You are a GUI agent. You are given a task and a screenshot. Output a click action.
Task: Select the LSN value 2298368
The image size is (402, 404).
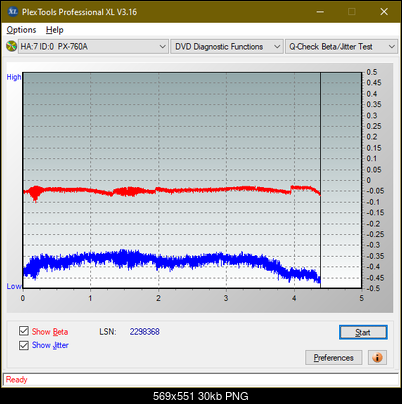145,332
